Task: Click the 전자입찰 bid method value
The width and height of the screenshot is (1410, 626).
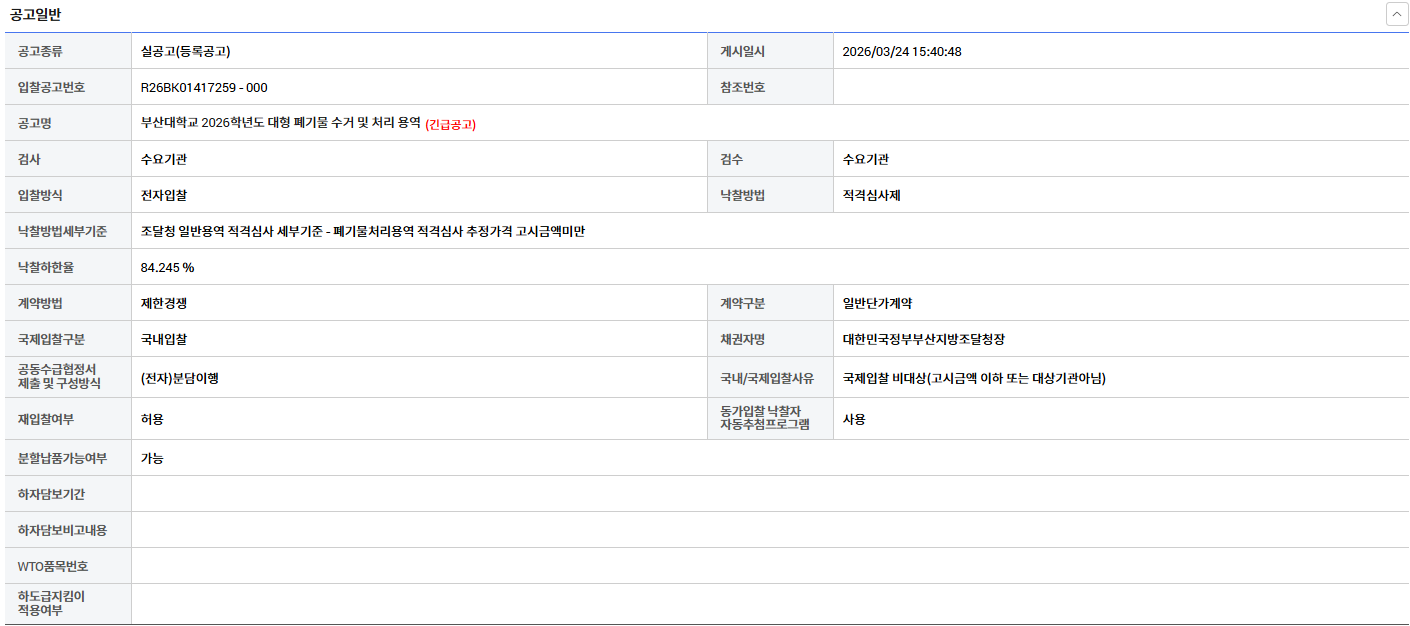Action: coord(164,196)
